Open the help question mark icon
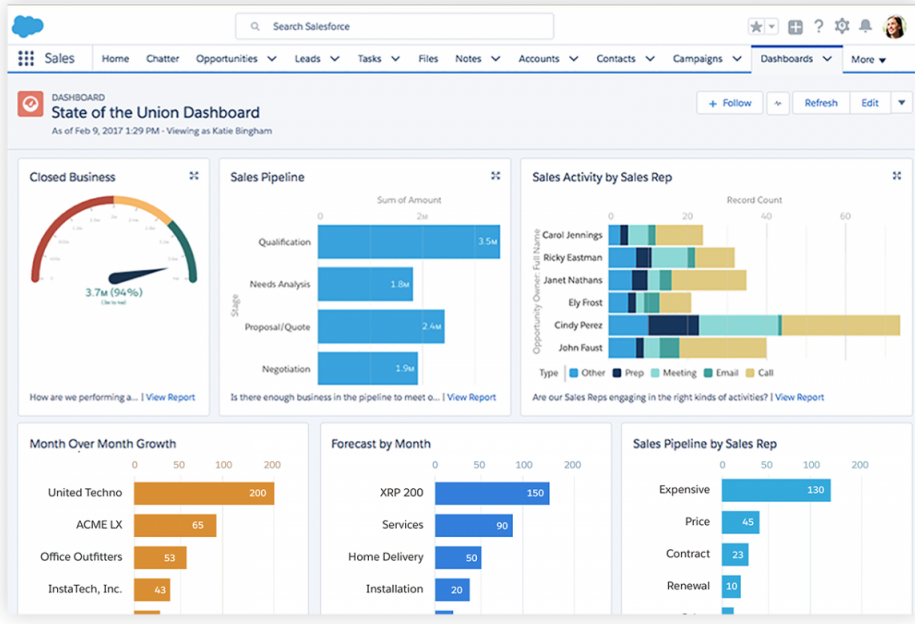 (819, 26)
